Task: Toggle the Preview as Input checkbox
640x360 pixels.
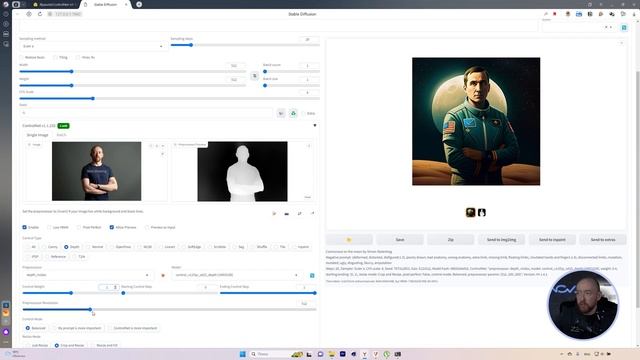Action: 147,227
